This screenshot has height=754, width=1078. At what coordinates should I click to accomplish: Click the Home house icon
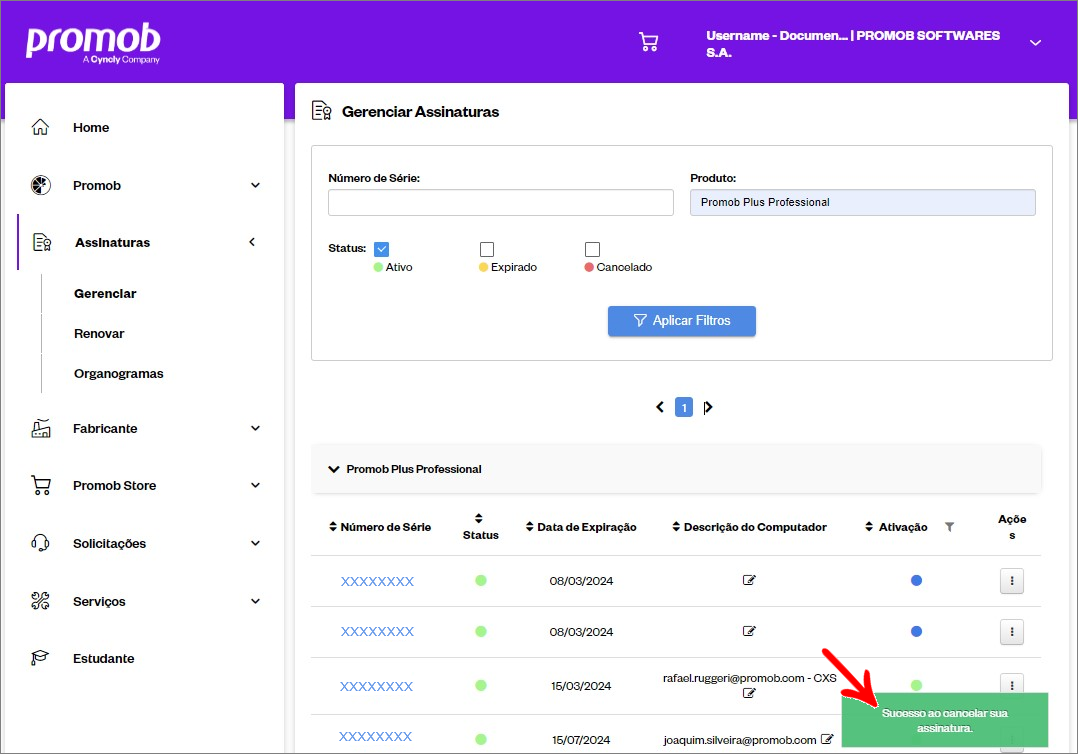point(41,127)
